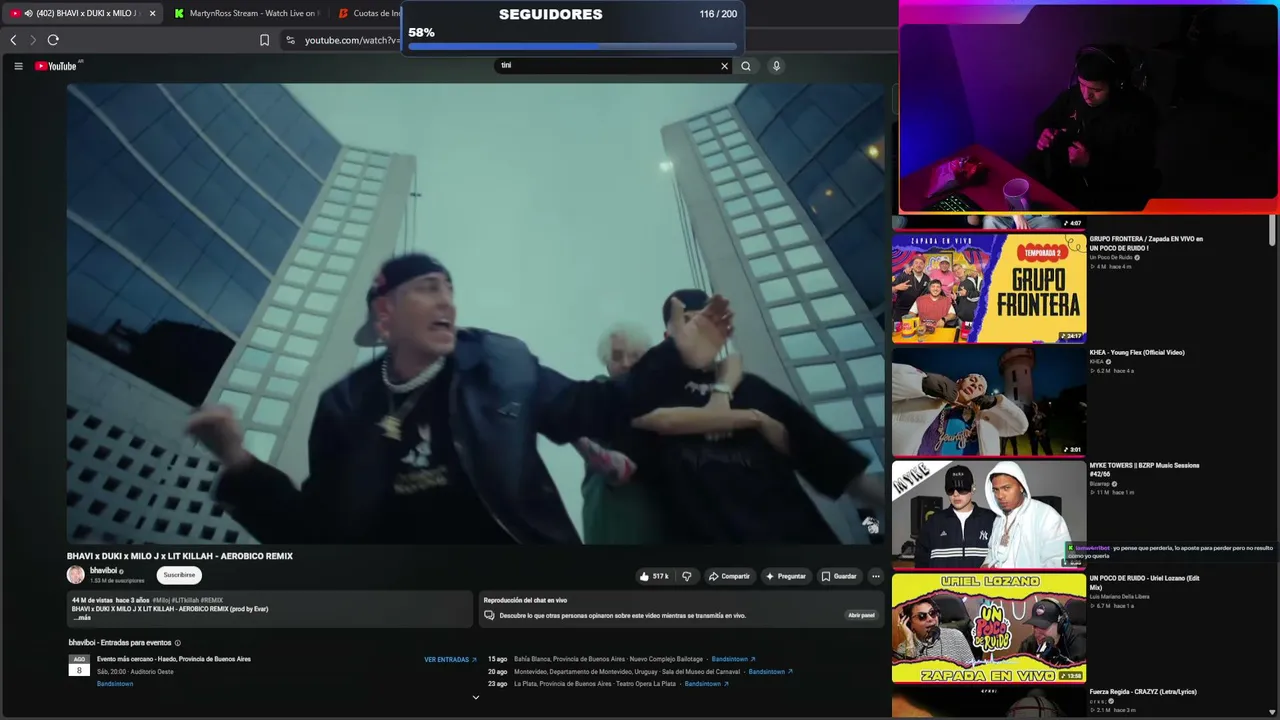Viewport: 1280px width, 720px height.
Task: Reload the page with the refresh icon
Action: click(x=53, y=40)
